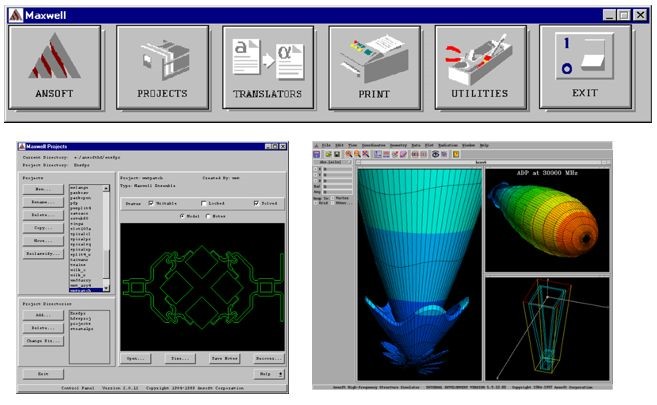This screenshot has width=657, height=405.
Task: Launch the PROJECTS manager icon
Action: point(163,67)
